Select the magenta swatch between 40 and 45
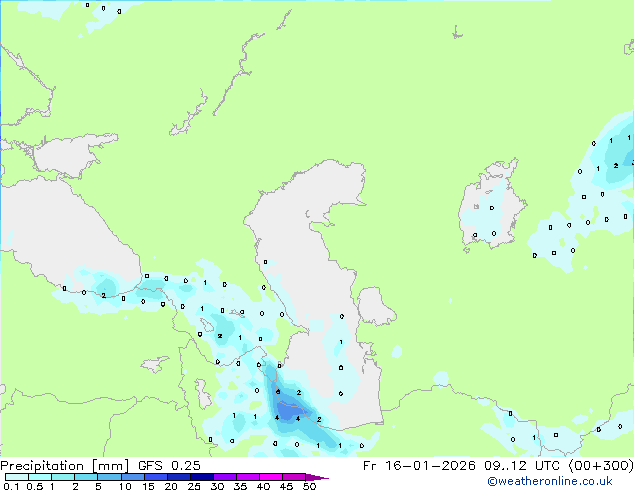Image resolution: width=634 pixels, height=490 pixels. coord(271,477)
